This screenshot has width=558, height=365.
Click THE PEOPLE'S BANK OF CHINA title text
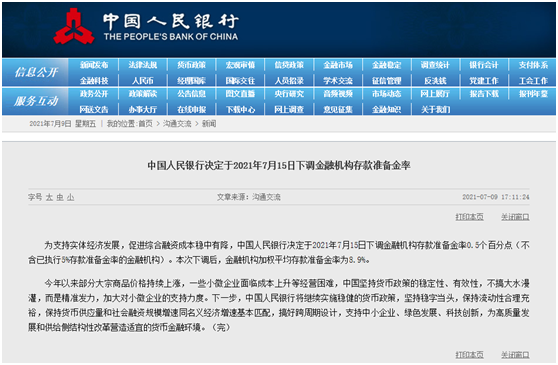coord(171,36)
